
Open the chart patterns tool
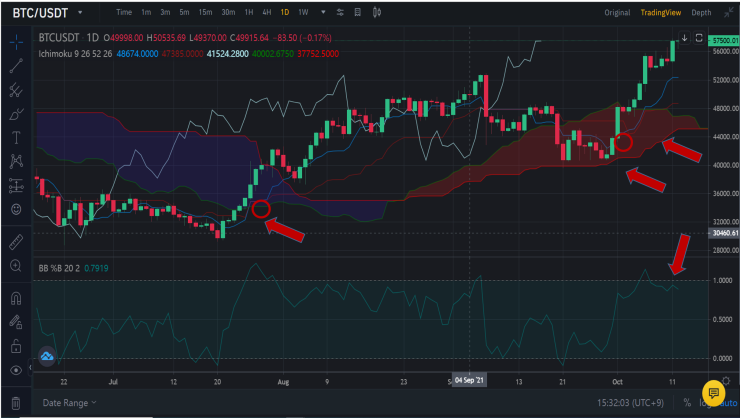pos(16,161)
